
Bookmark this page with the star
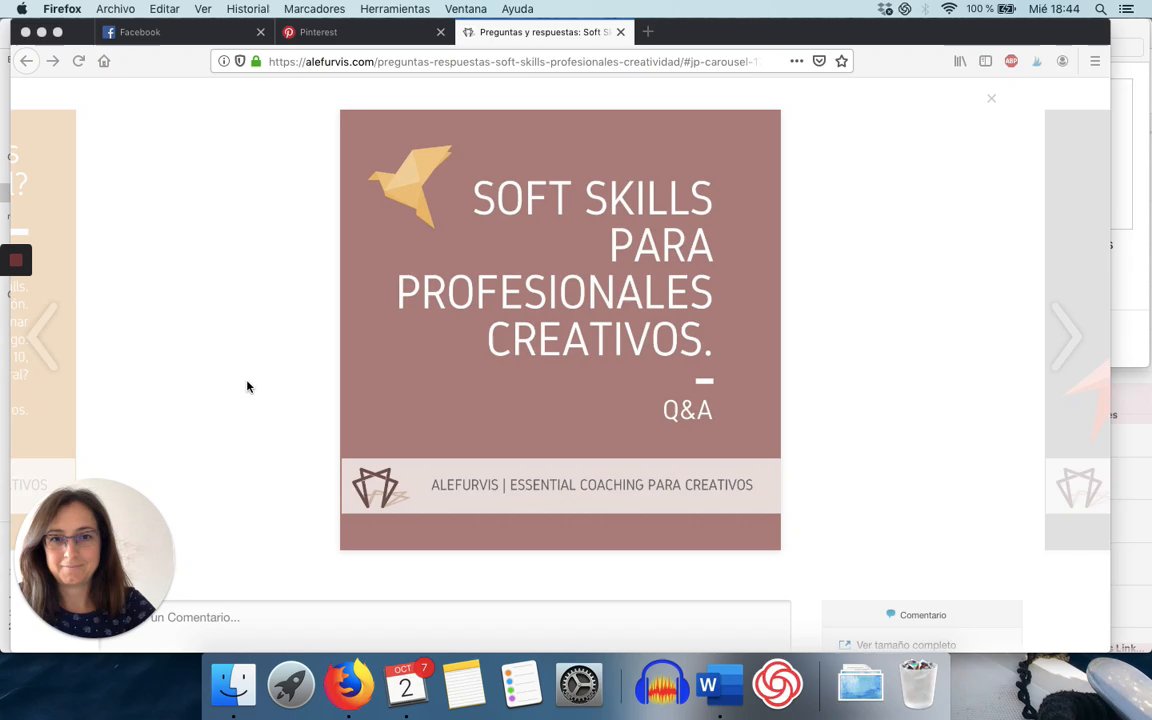point(842,61)
